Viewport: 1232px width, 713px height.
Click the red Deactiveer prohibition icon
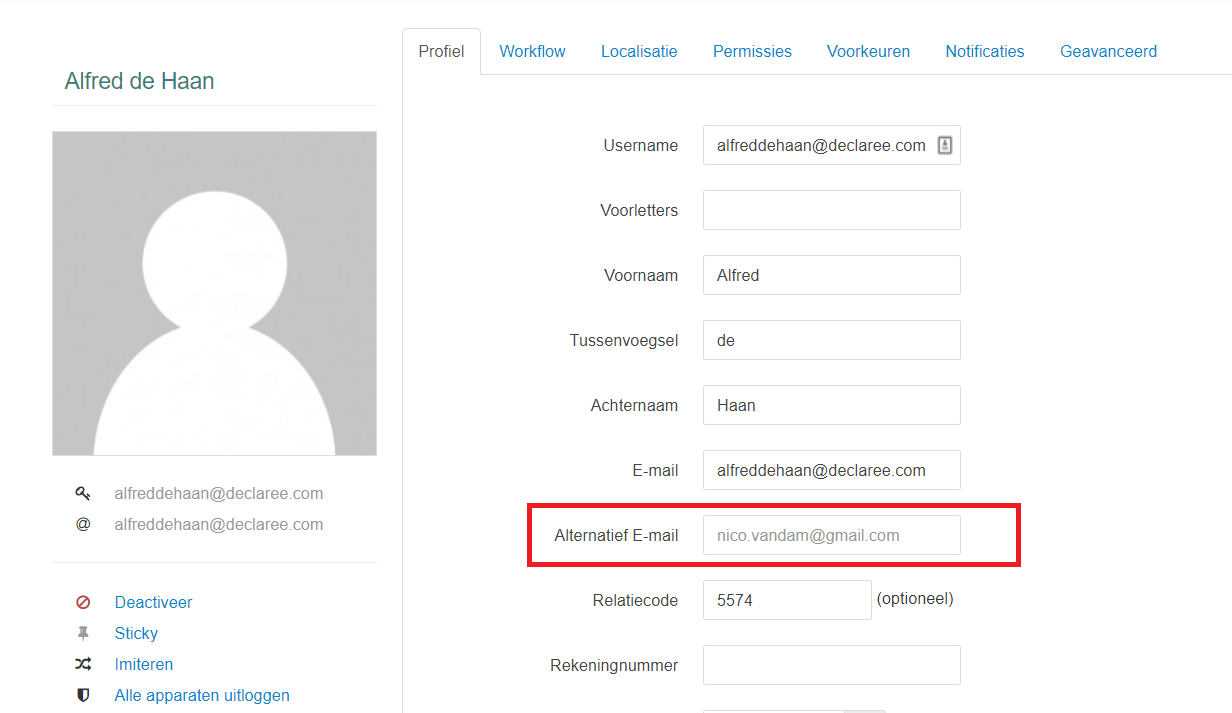83,603
